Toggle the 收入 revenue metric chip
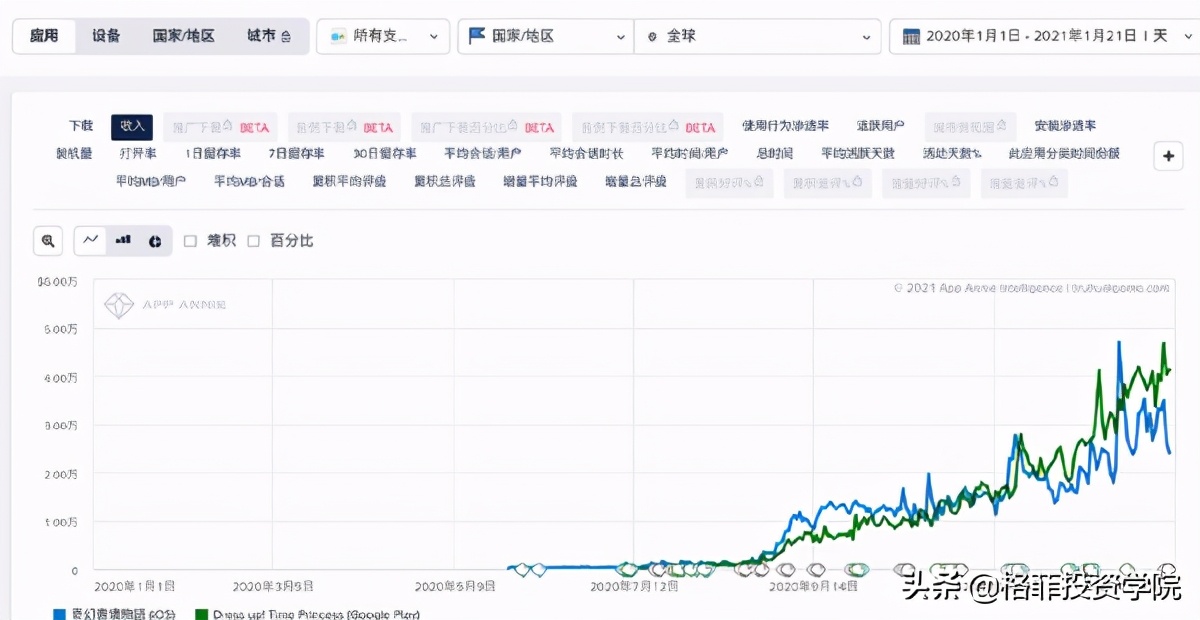1200x620 pixels. click(131, 127)
